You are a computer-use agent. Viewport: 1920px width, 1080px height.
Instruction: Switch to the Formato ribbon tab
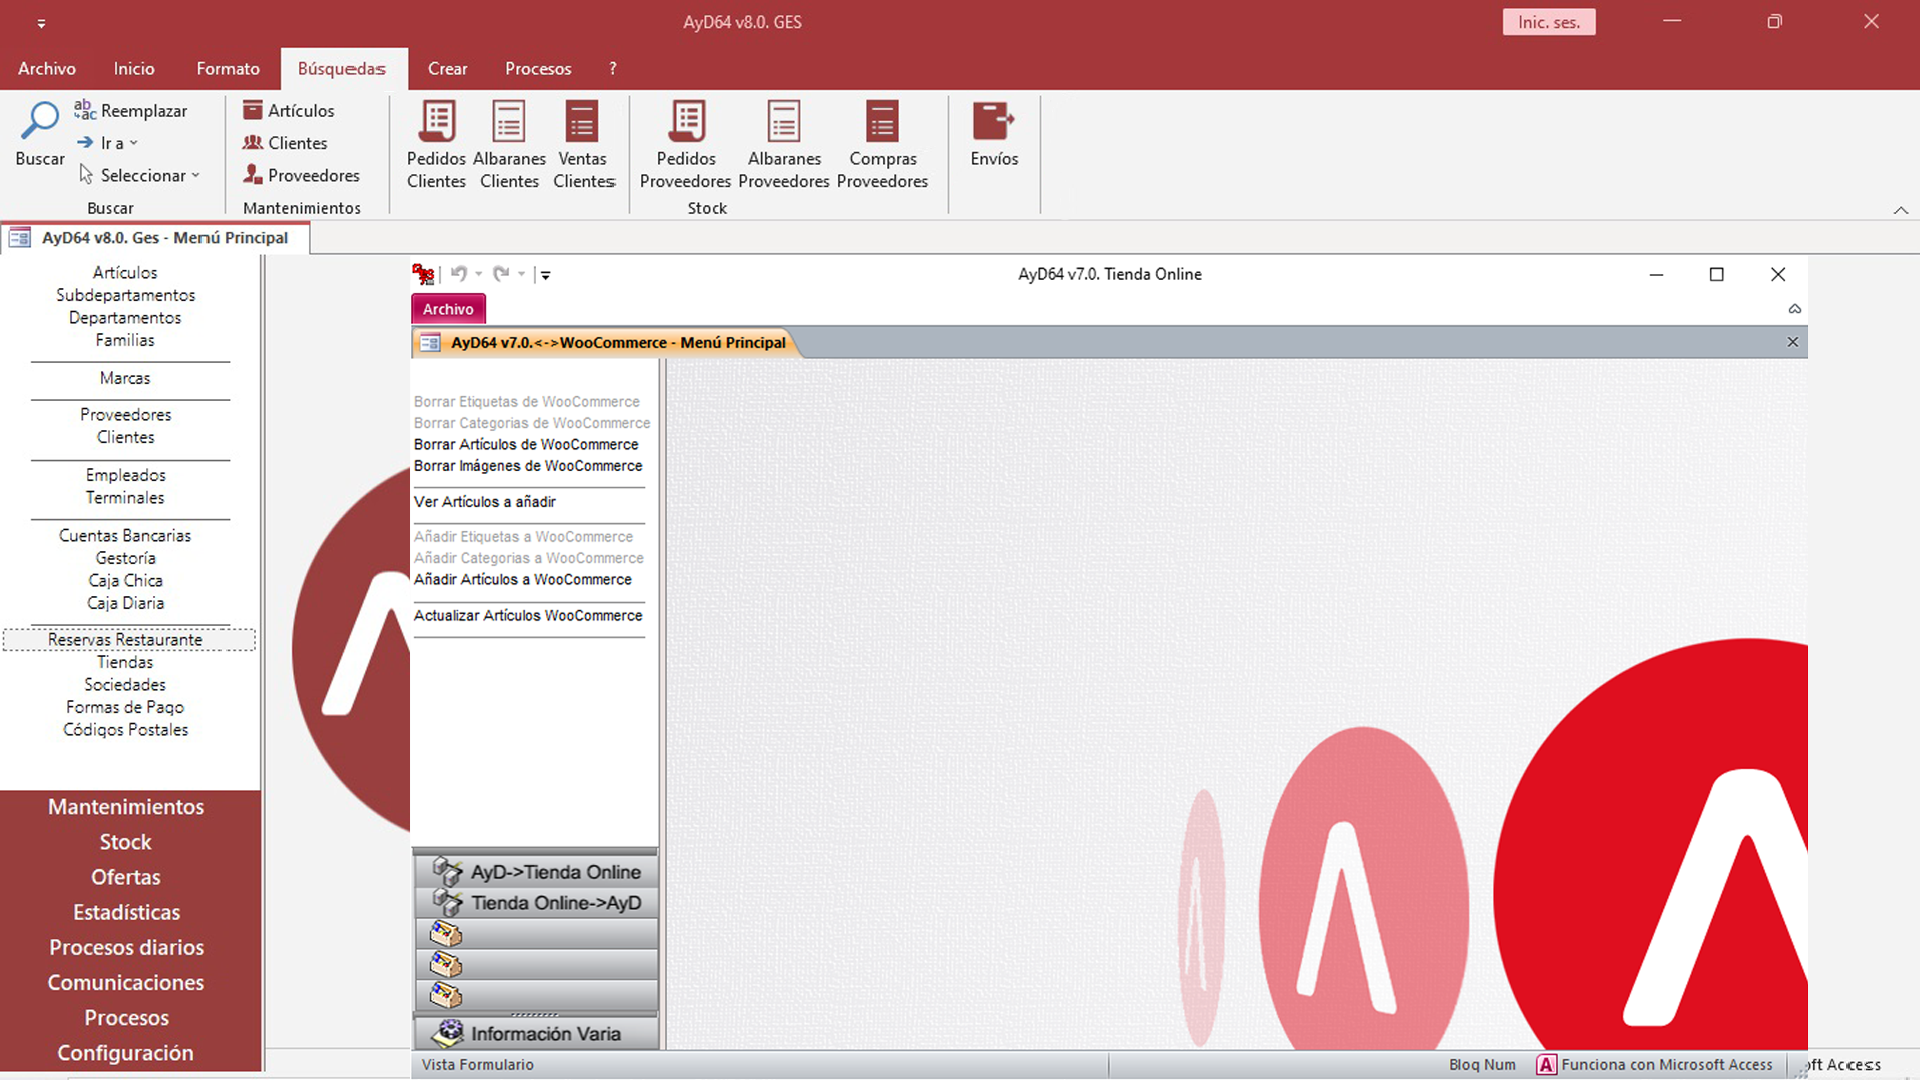pyautogui.click(x=228, y=68)
